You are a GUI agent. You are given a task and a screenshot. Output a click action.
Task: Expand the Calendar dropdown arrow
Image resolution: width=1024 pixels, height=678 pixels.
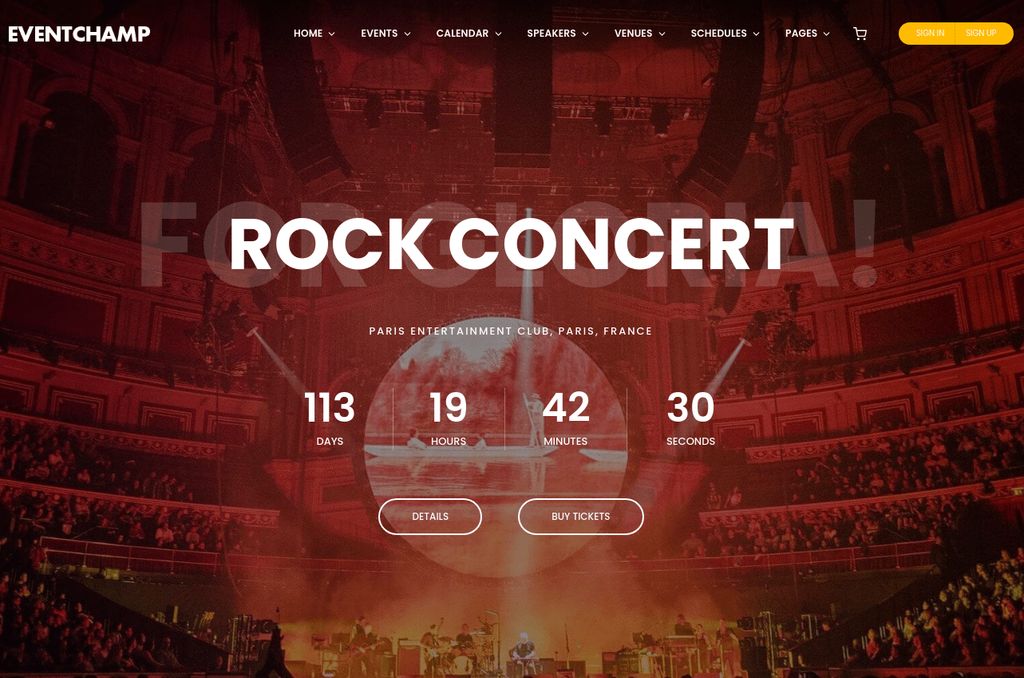(x=498, y=34)
